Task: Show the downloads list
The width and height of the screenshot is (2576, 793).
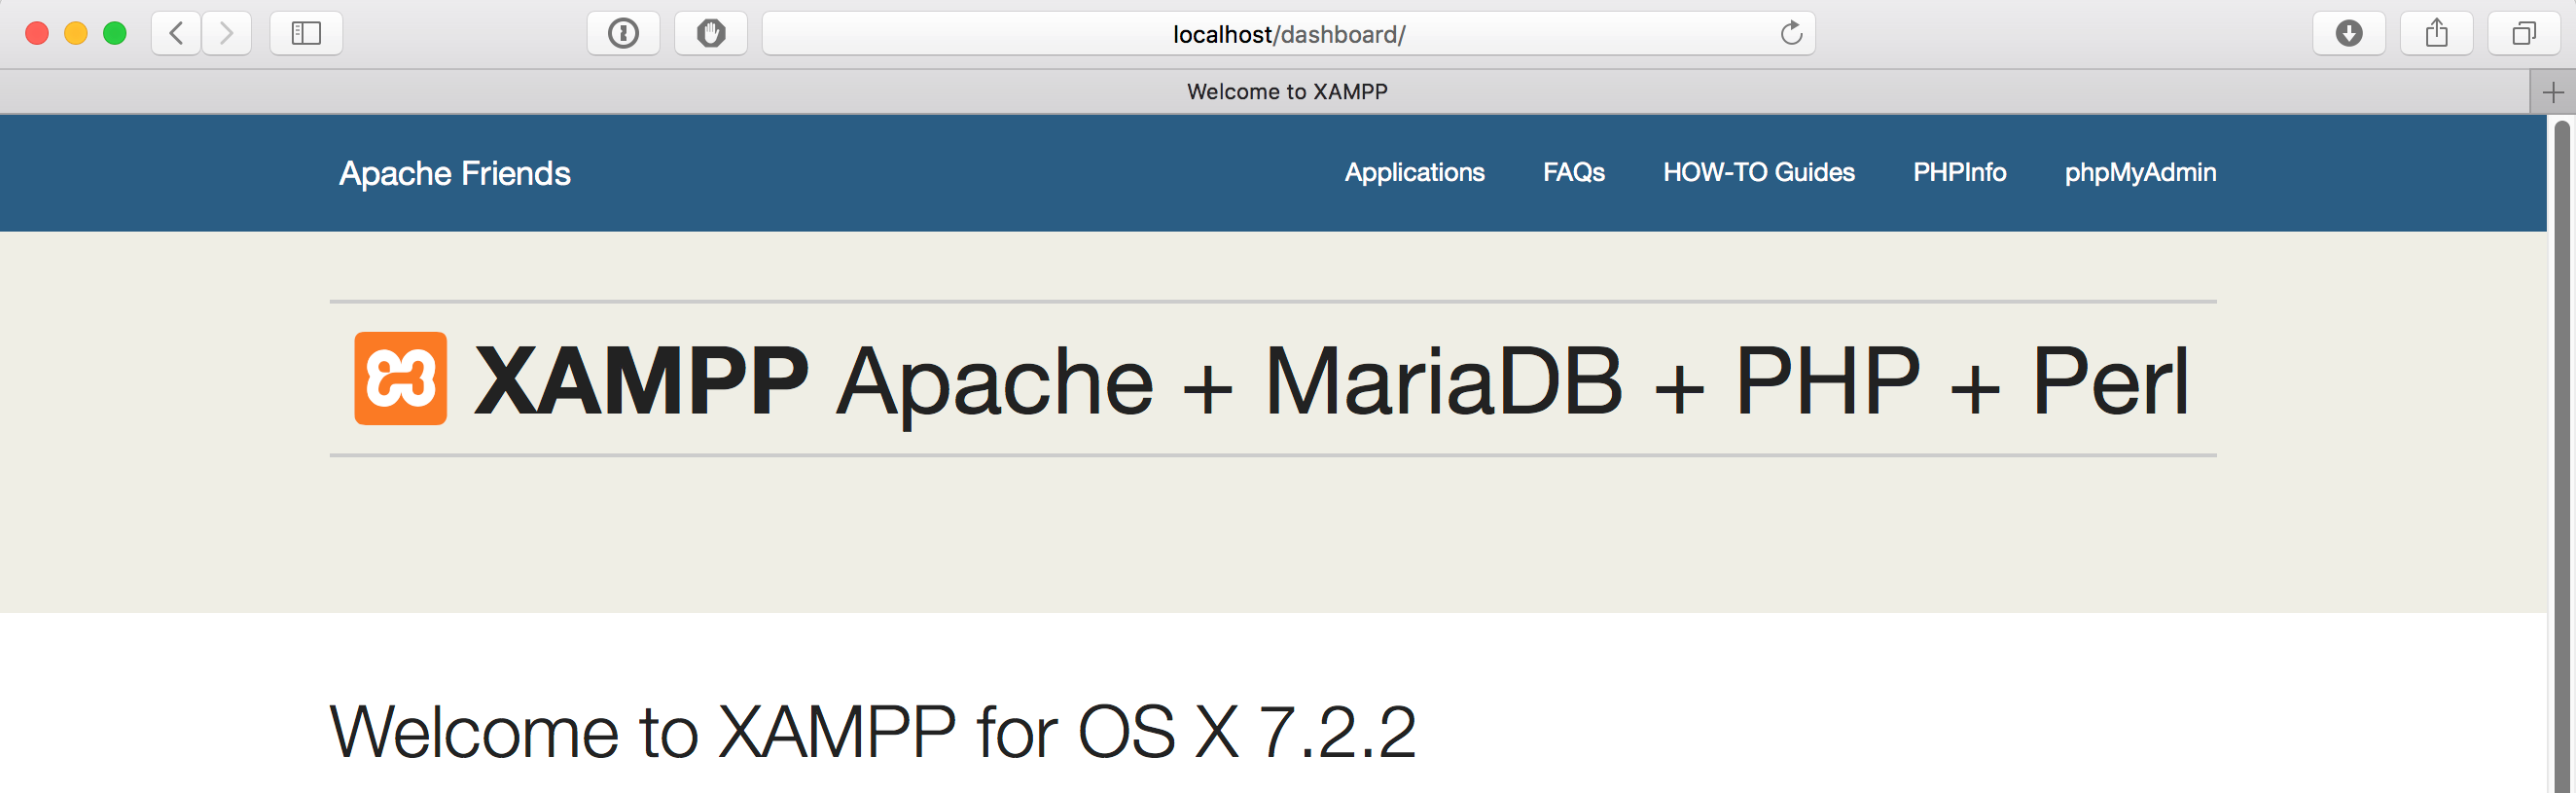Action: [2349, 34]
